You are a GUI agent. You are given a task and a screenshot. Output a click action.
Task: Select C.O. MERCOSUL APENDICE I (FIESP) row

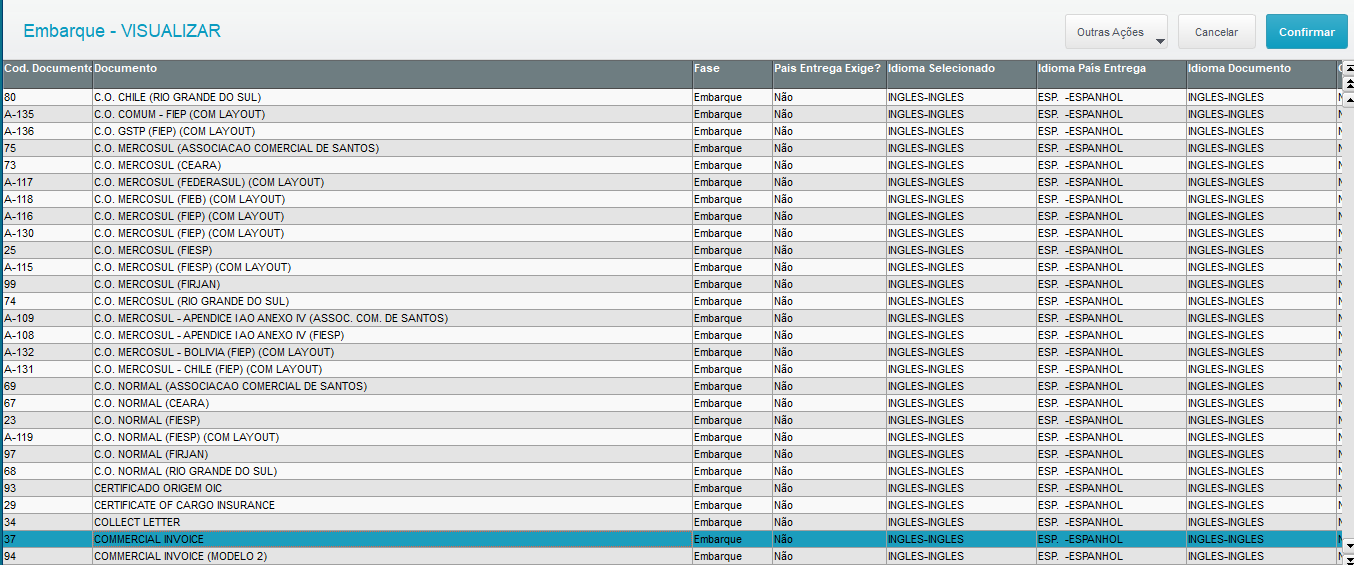click(x=670, y=335)
